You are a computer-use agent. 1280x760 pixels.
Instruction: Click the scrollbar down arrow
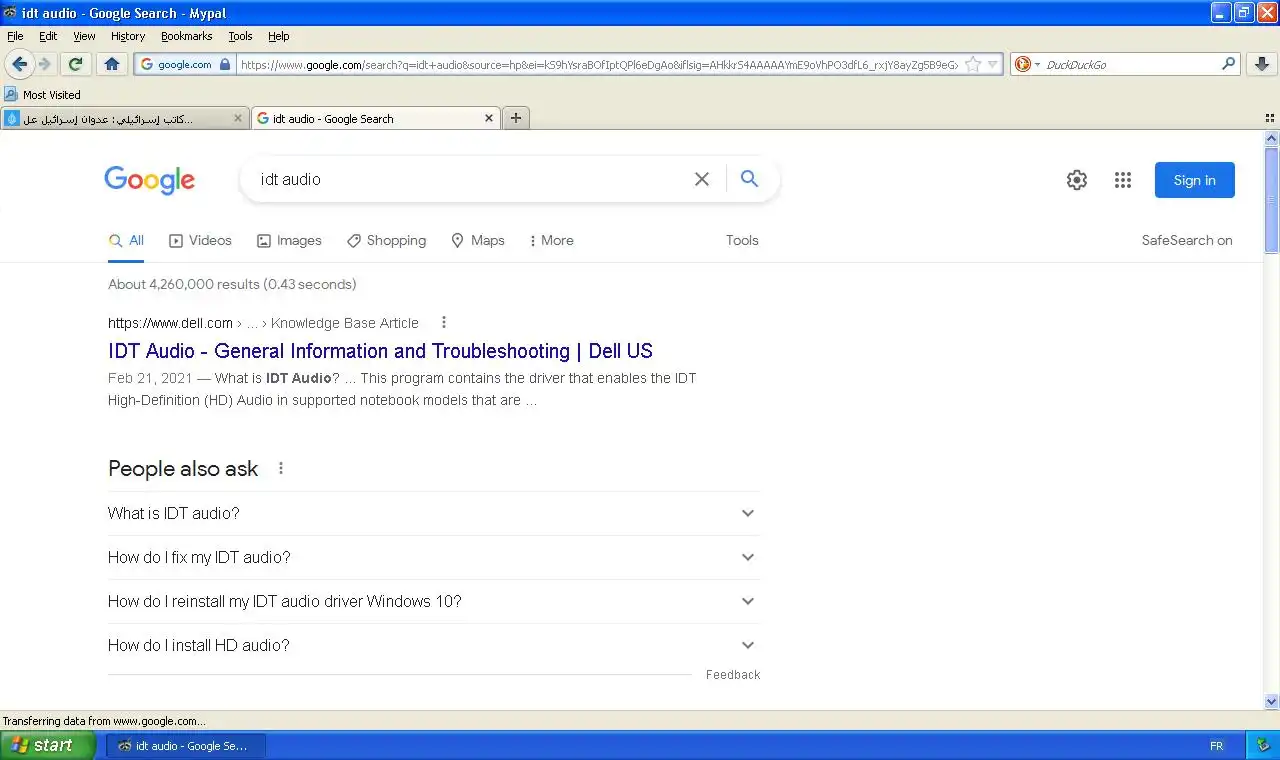(x=1271, y=702)
